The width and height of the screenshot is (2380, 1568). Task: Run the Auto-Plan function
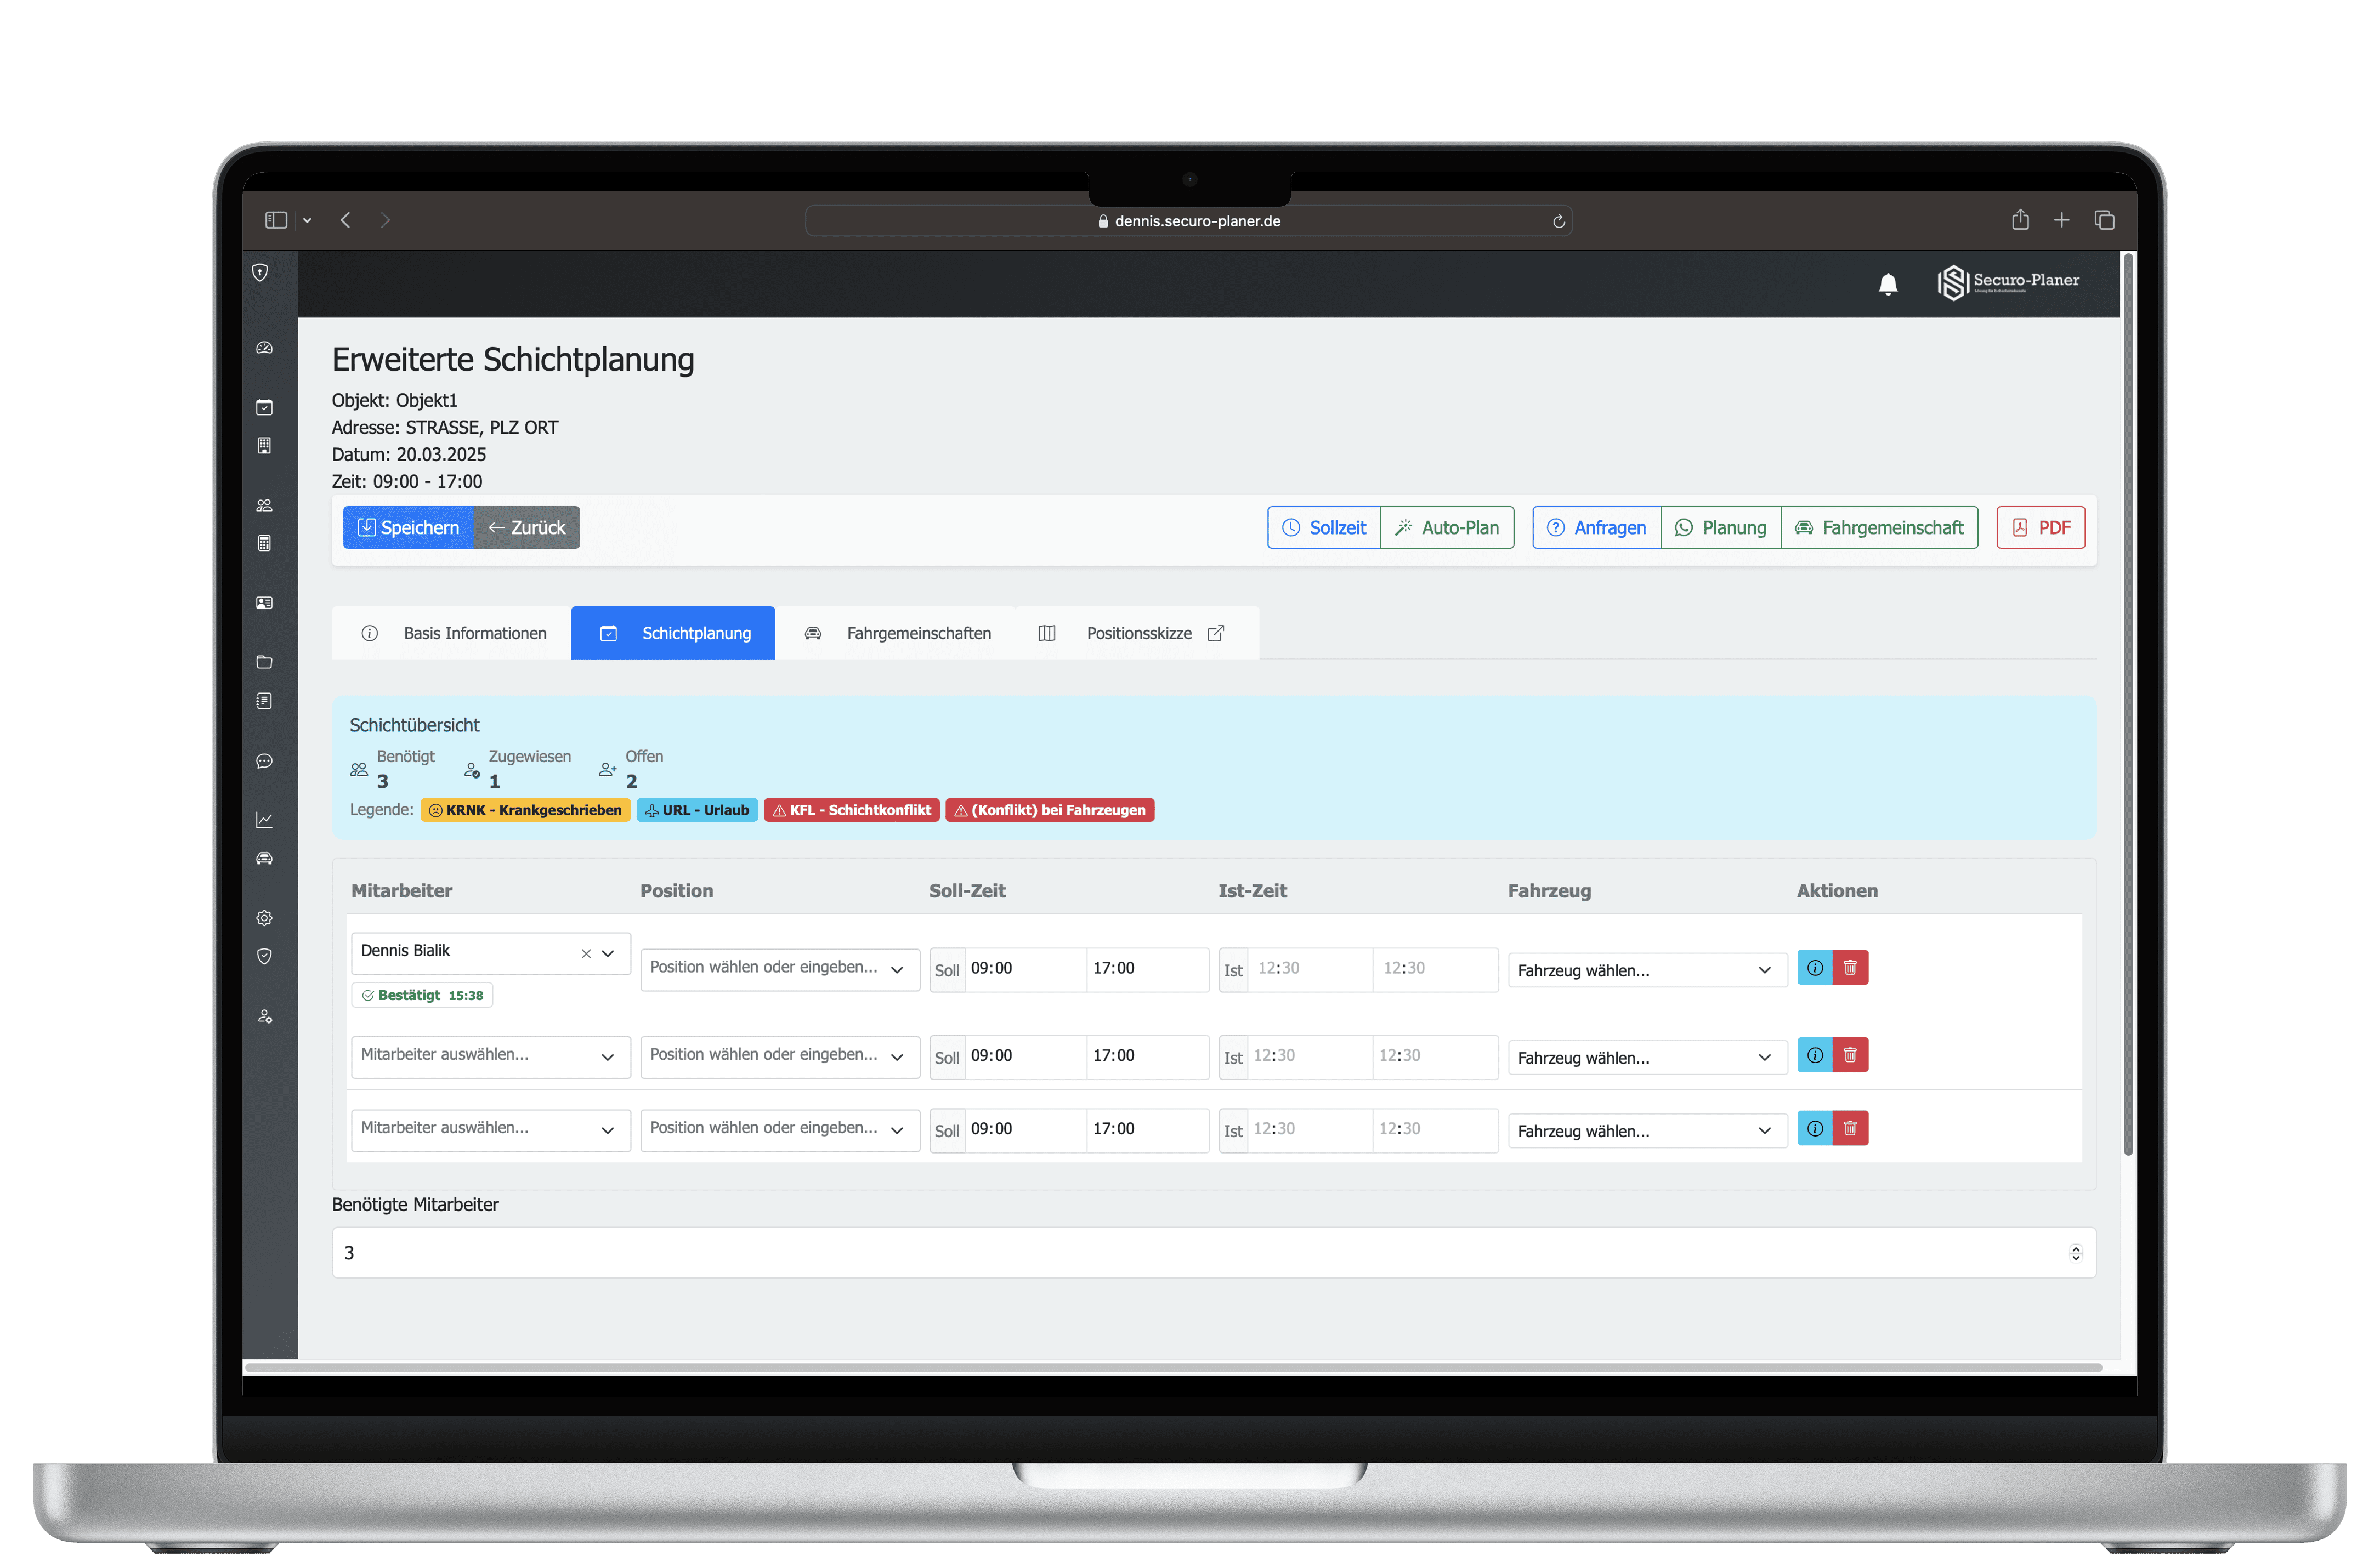tap(1447, 527)
